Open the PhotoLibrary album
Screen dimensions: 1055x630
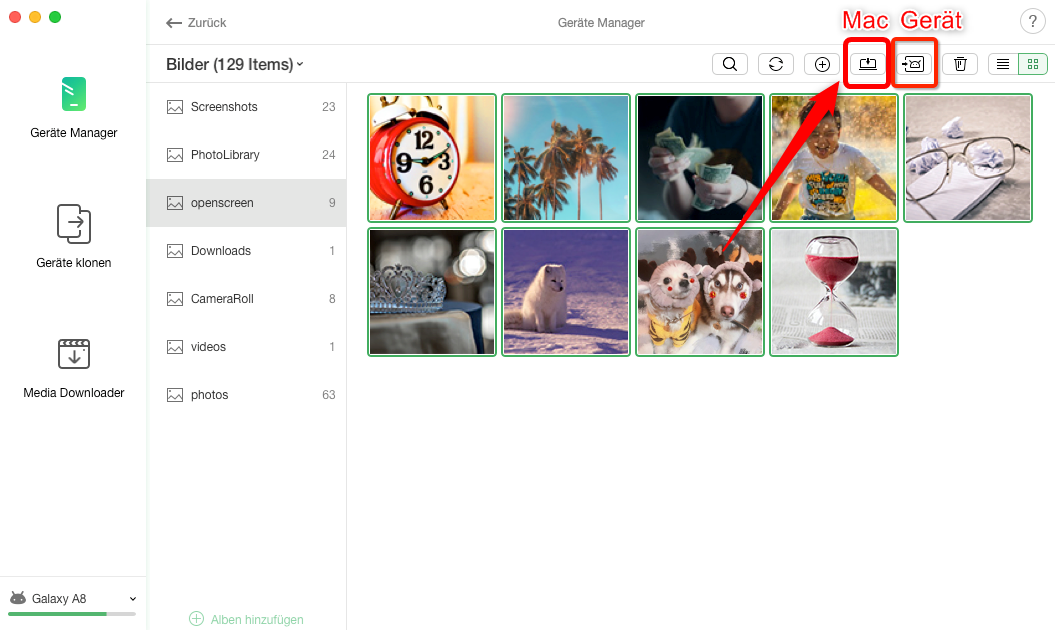coord(225,155)
